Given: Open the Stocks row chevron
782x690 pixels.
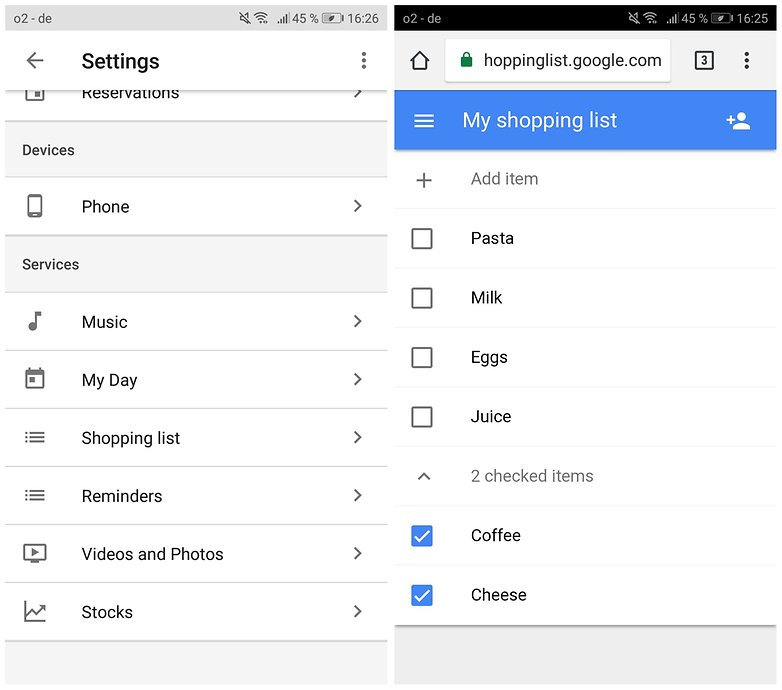Looking at the screenshot, I should [x=358, y=611].
